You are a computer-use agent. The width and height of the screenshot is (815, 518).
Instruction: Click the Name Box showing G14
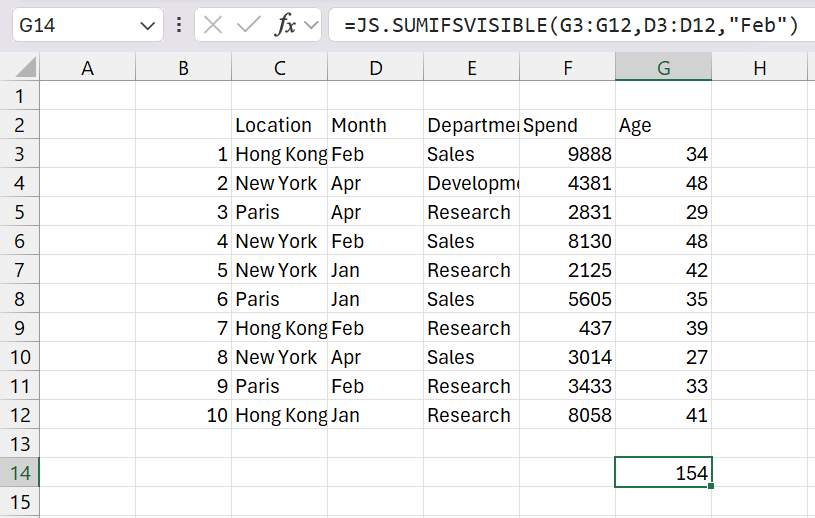pyautogui.click(x=75, y=25)
